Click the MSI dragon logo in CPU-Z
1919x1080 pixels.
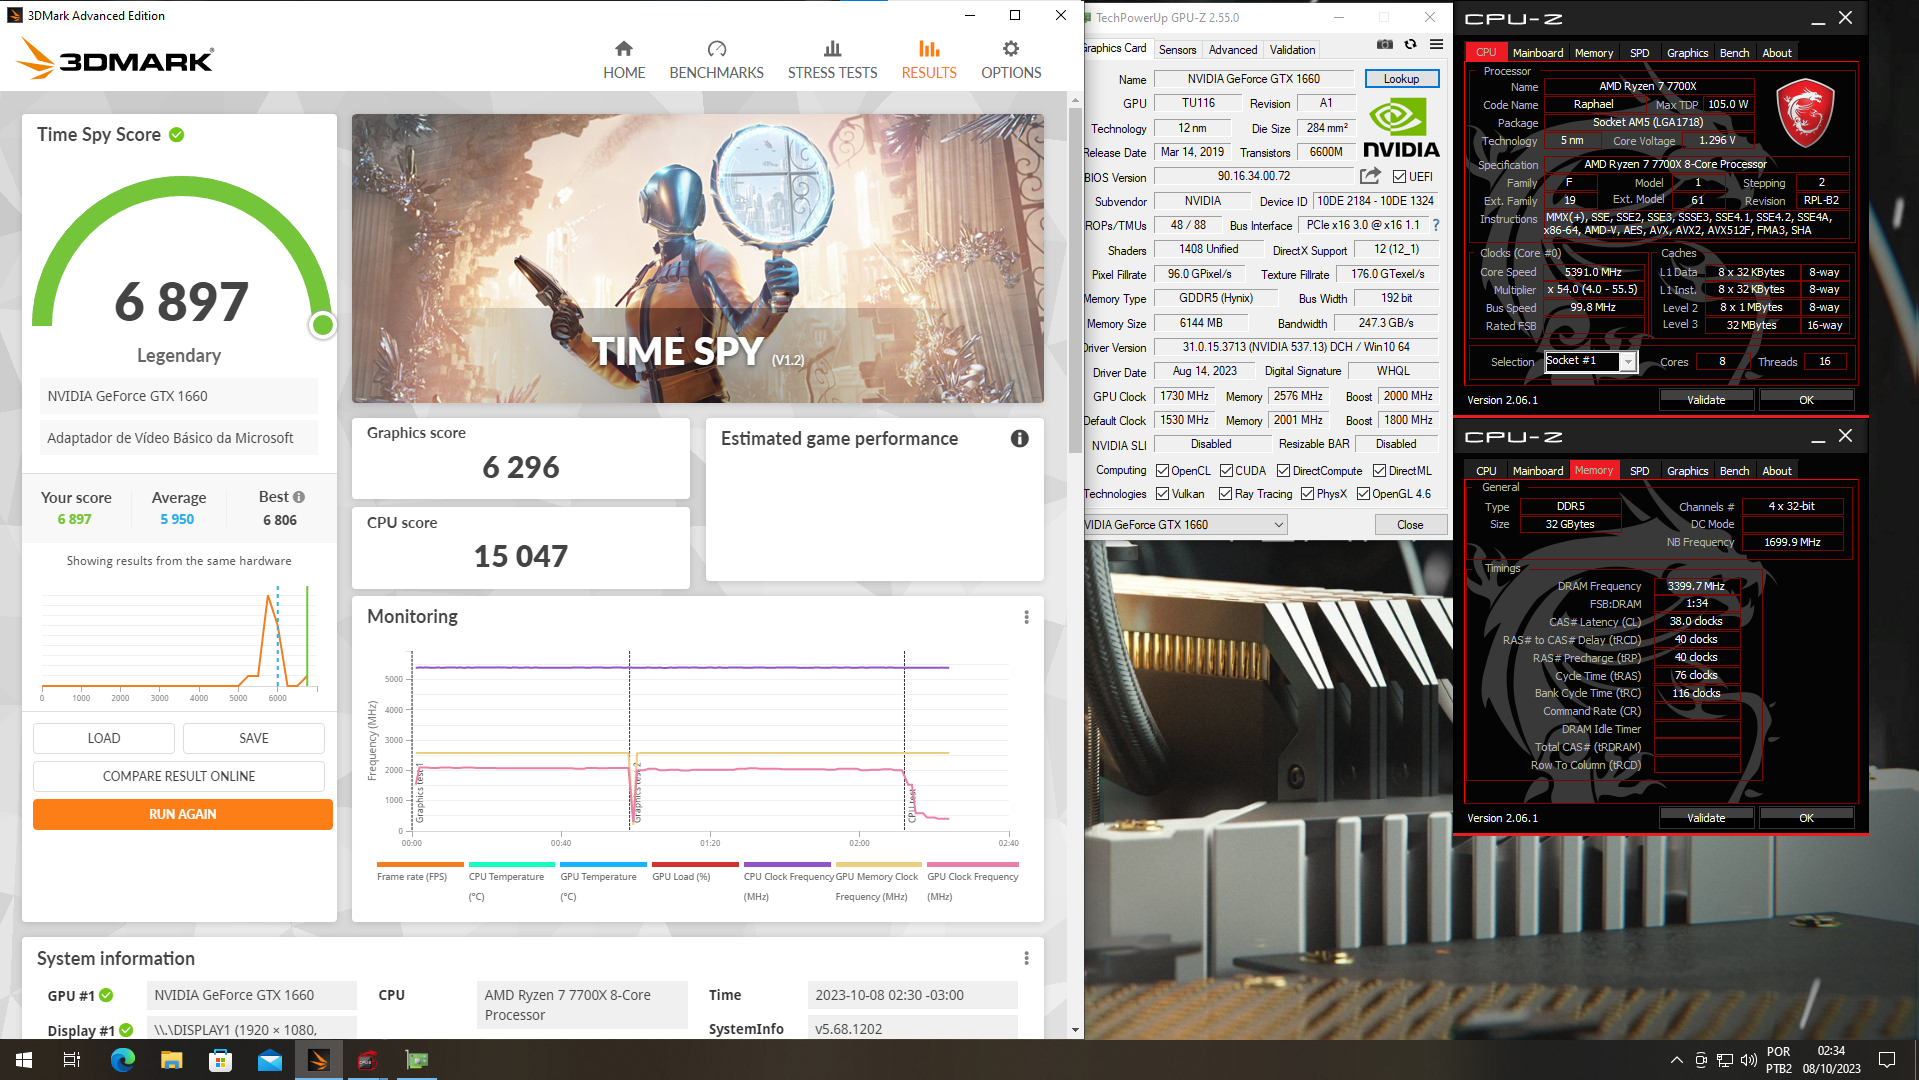point(1804,113)
